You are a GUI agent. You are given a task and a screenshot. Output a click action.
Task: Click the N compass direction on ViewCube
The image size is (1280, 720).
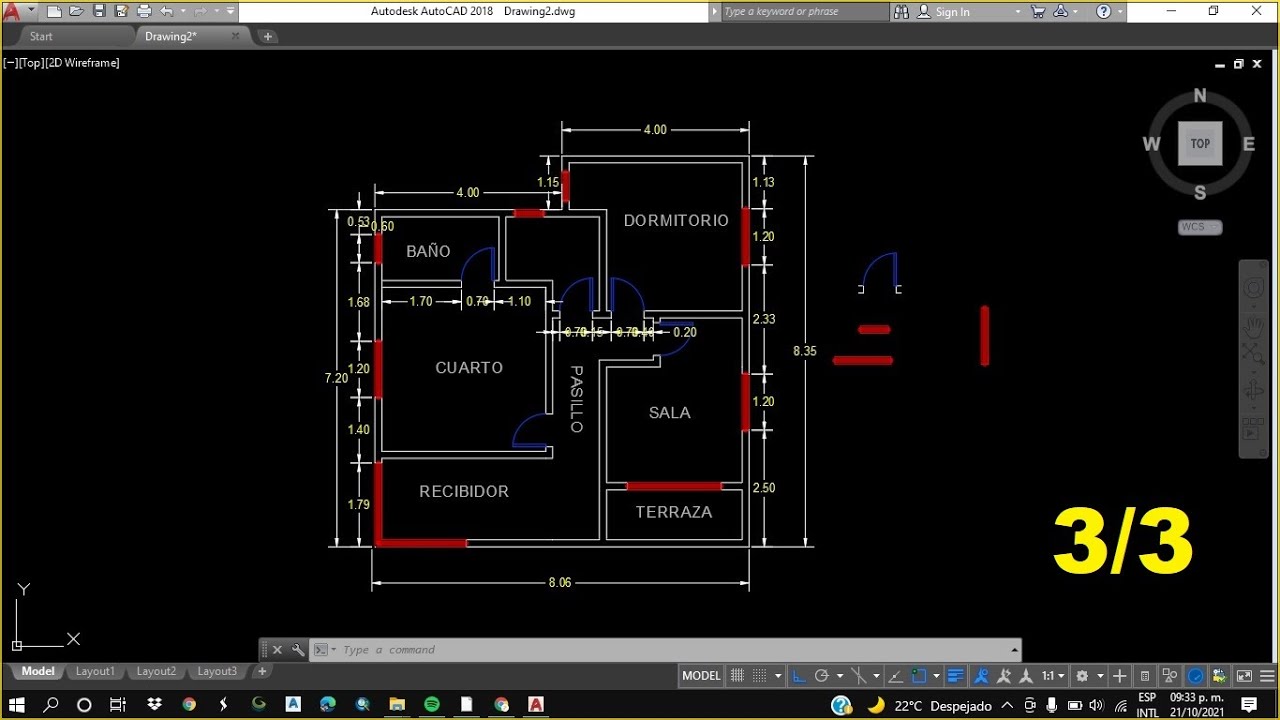(1200, 96)
